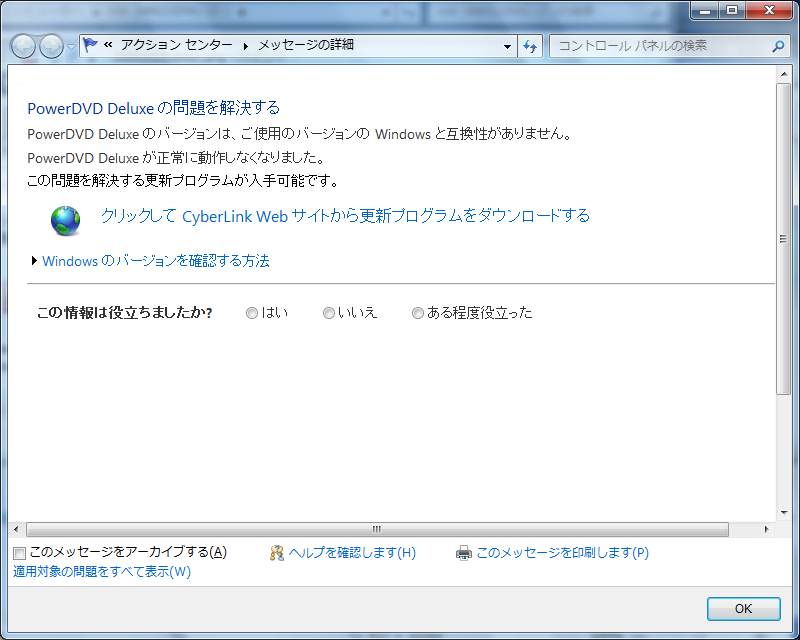Open the address bar history dropdown
Viewport: 800px width, 640px height.
[x=507, y=46]
